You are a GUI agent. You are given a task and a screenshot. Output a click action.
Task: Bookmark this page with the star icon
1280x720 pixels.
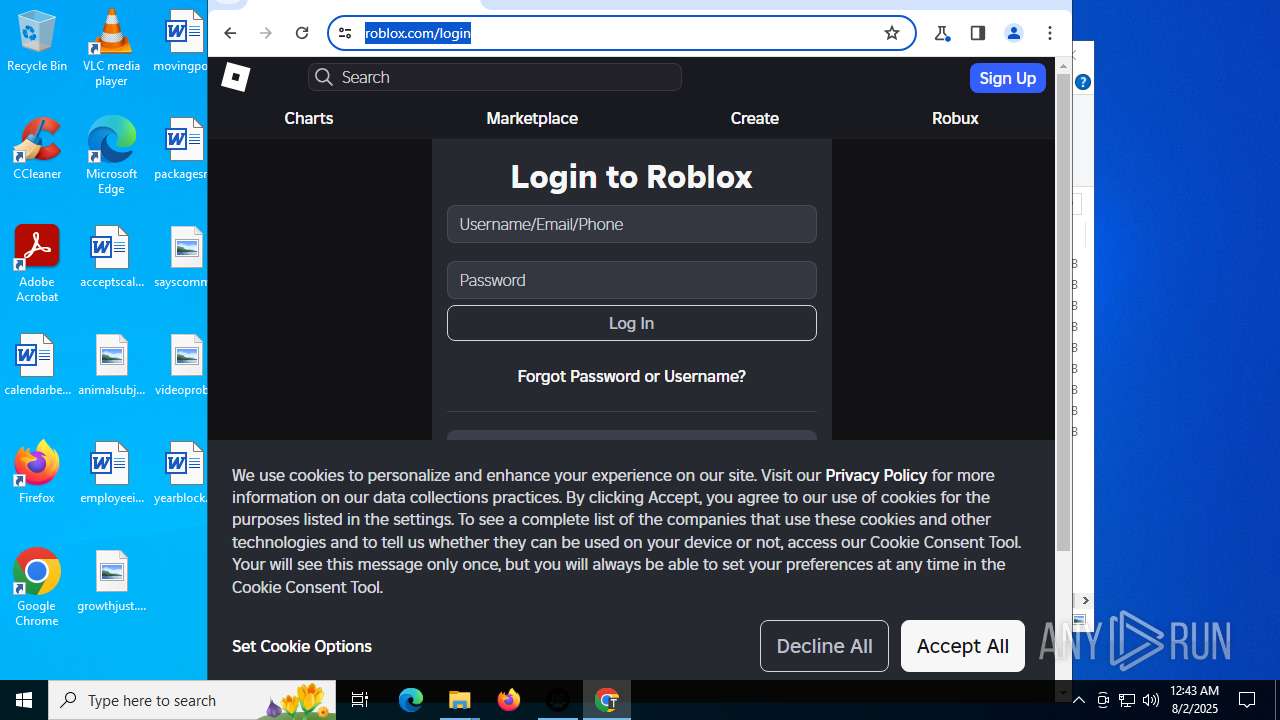tap(892, 33)
